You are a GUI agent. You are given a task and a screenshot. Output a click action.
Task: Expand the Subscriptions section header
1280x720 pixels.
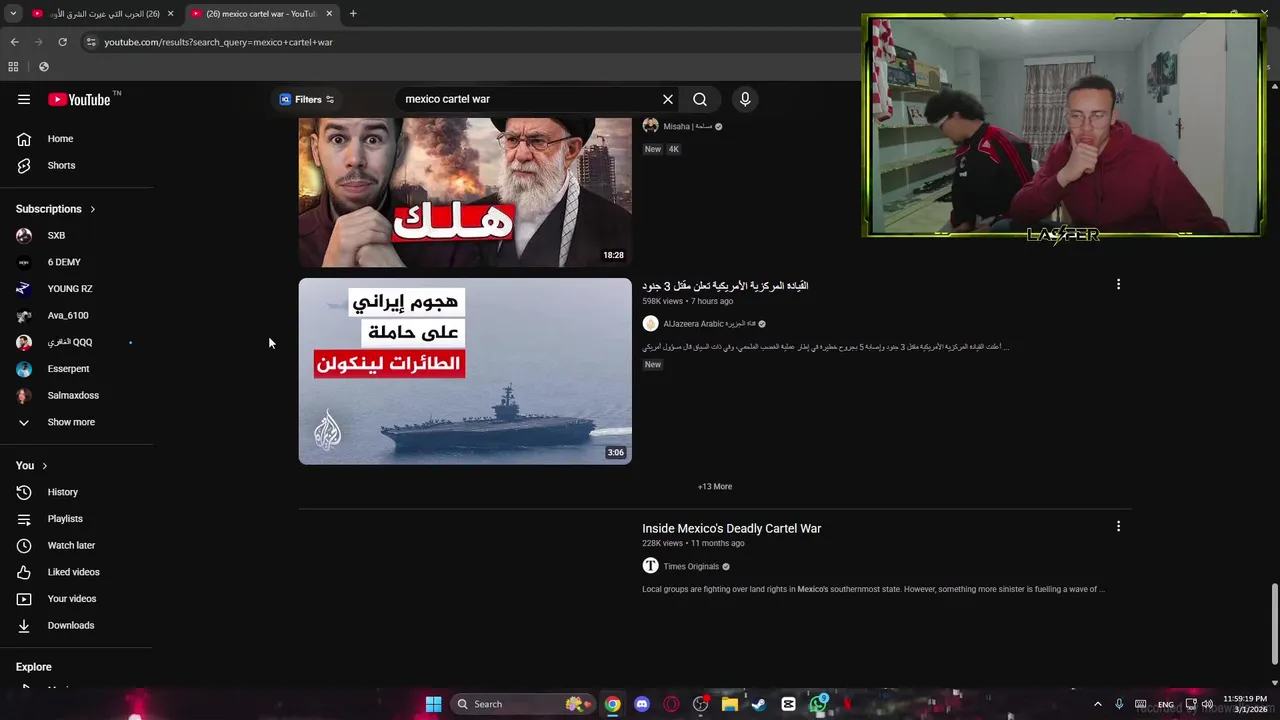[56, 209]
